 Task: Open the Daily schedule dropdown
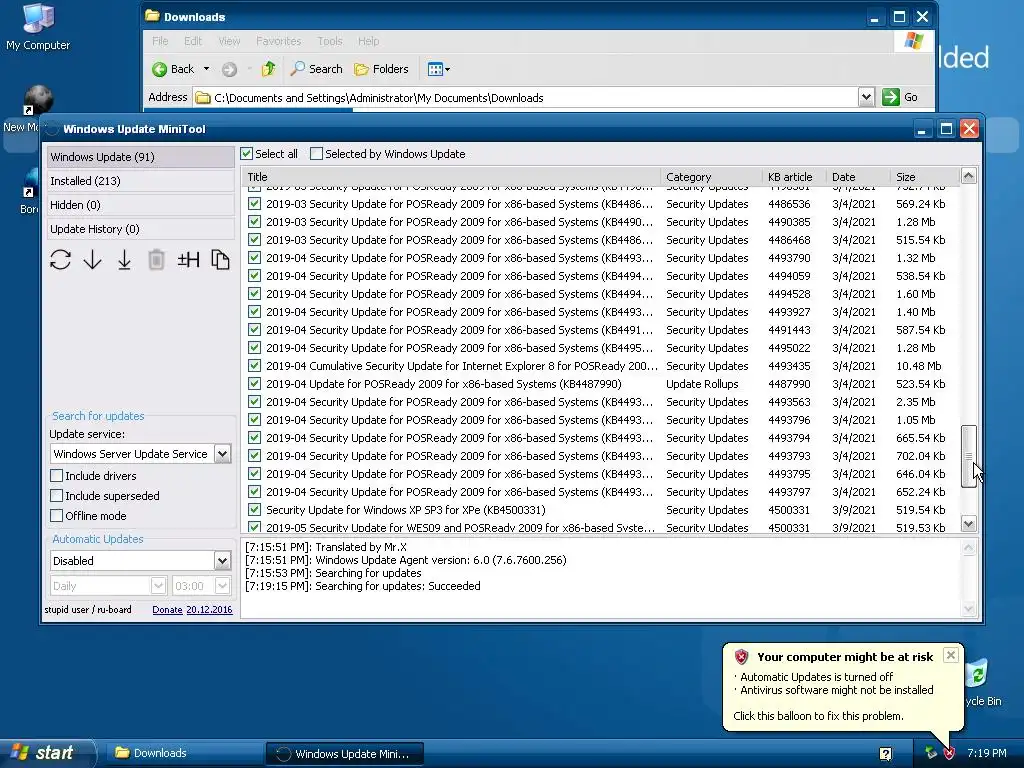(158, 586)
